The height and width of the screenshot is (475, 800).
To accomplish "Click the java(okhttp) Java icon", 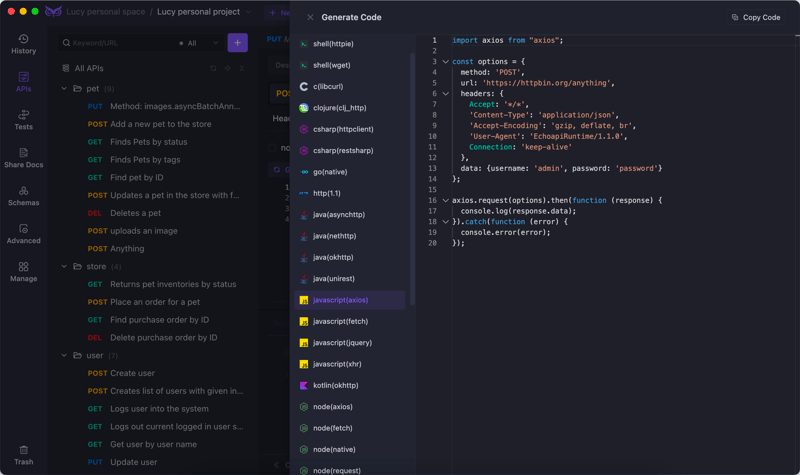I will [304, 257].
